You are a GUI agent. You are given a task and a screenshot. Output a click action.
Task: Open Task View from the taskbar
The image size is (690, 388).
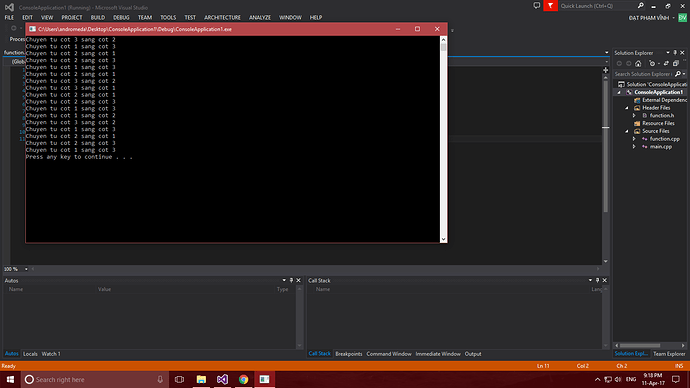point(179,379)
